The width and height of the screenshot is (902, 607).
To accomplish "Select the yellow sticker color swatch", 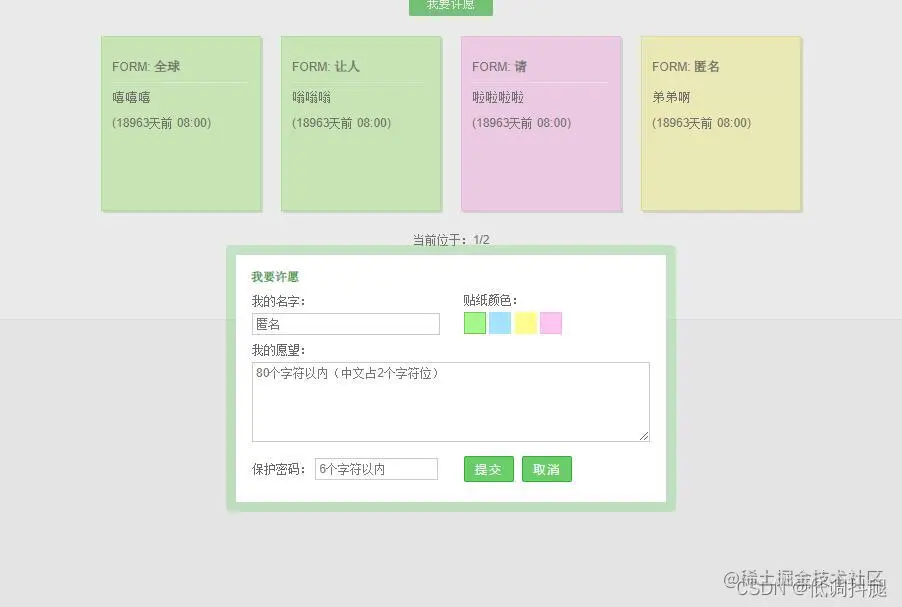I will (524, 322).
